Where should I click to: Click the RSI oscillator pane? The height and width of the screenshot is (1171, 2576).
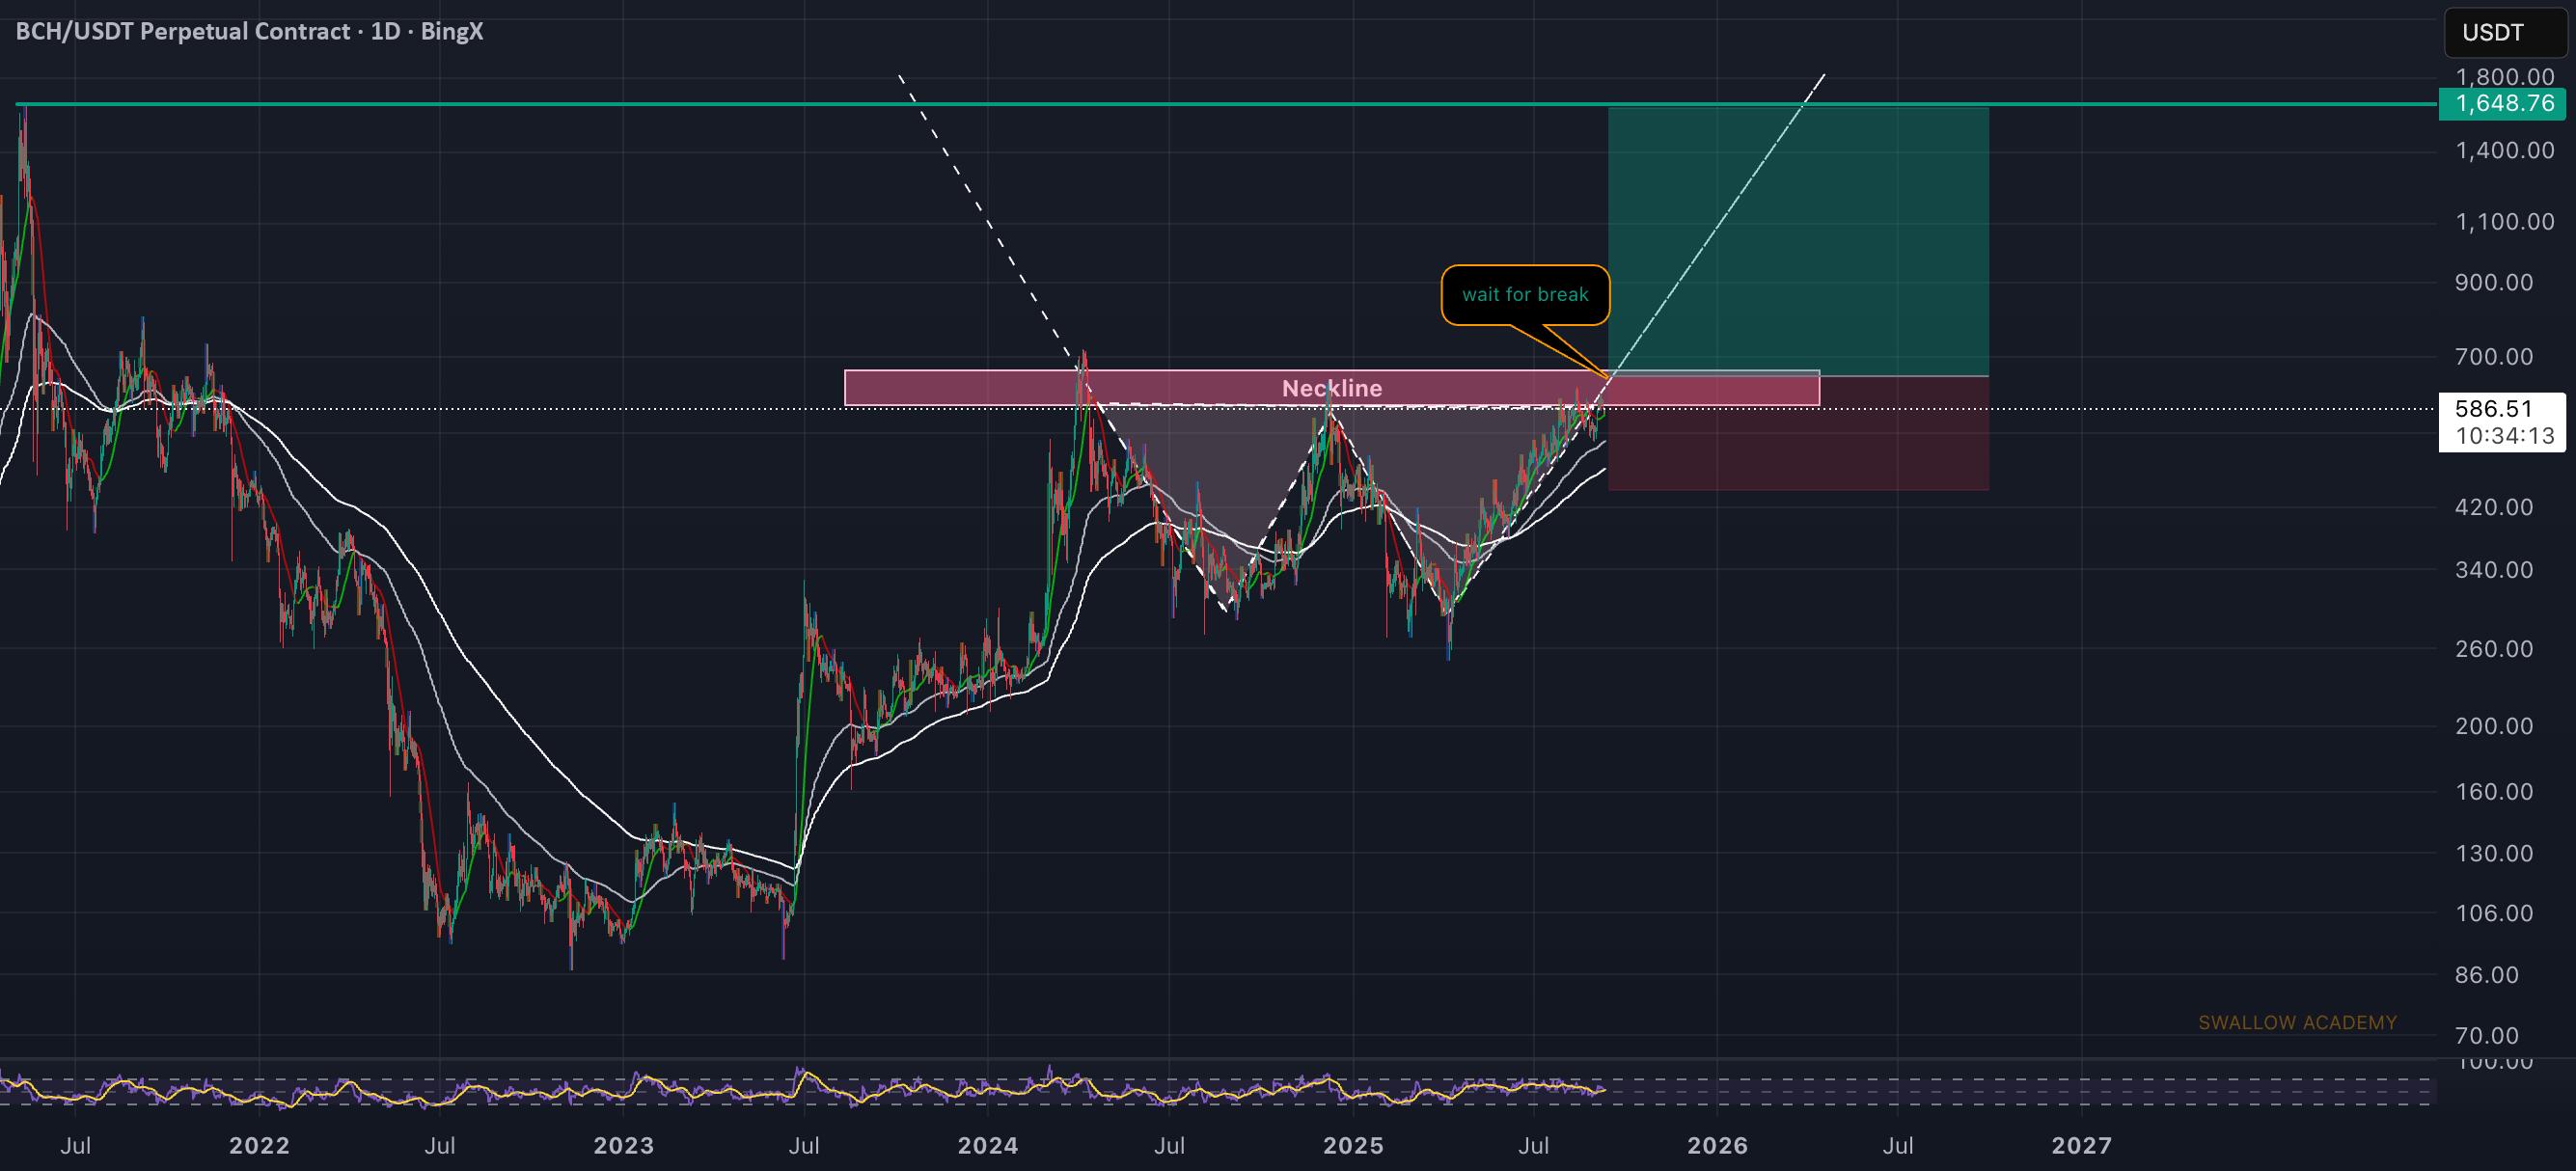(x=1218, y=1089)
